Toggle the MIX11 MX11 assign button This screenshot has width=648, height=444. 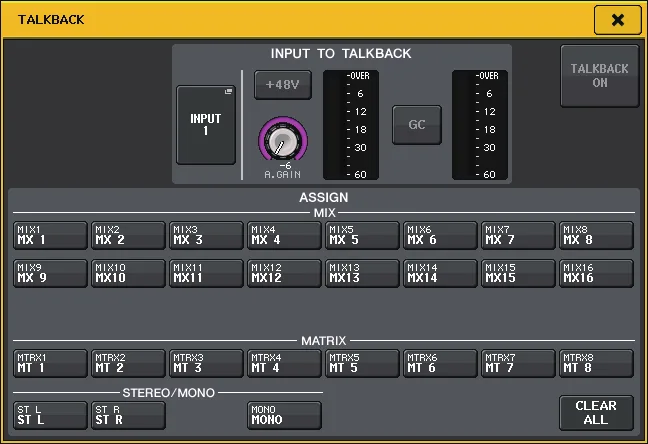[206, 273]
